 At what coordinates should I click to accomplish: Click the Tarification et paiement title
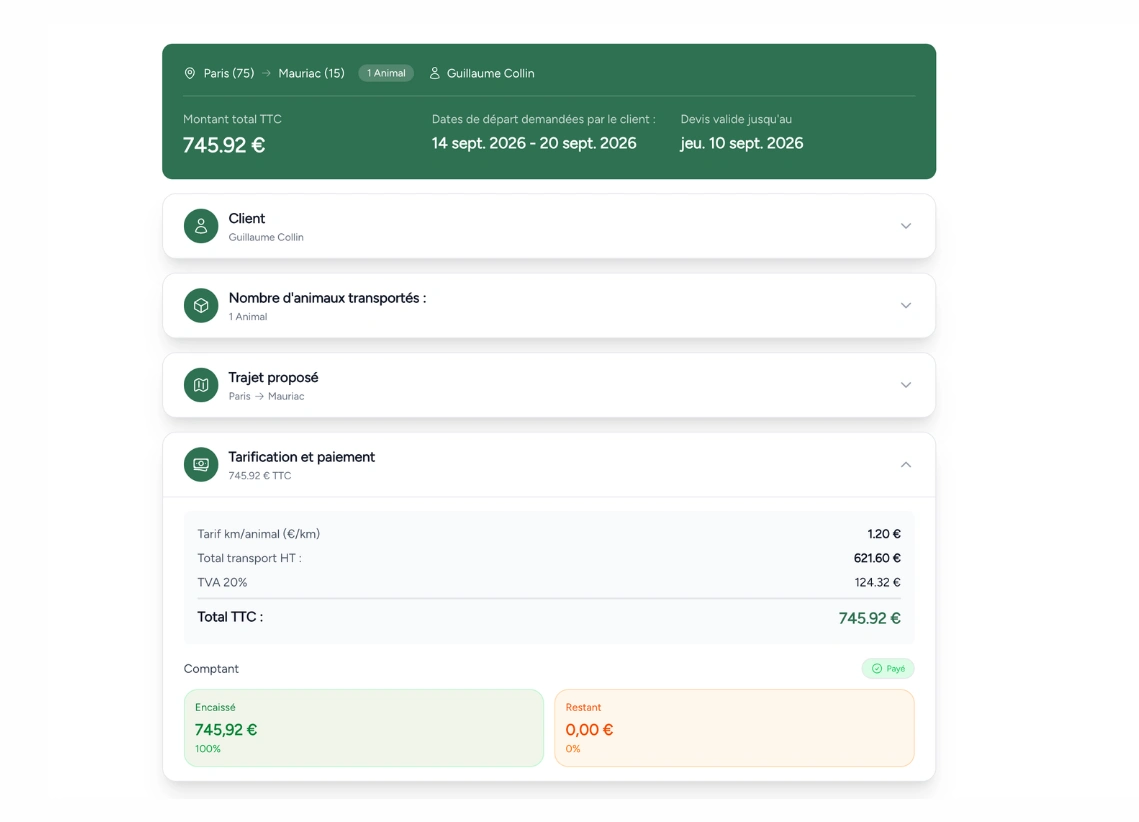tap(301, 457)
